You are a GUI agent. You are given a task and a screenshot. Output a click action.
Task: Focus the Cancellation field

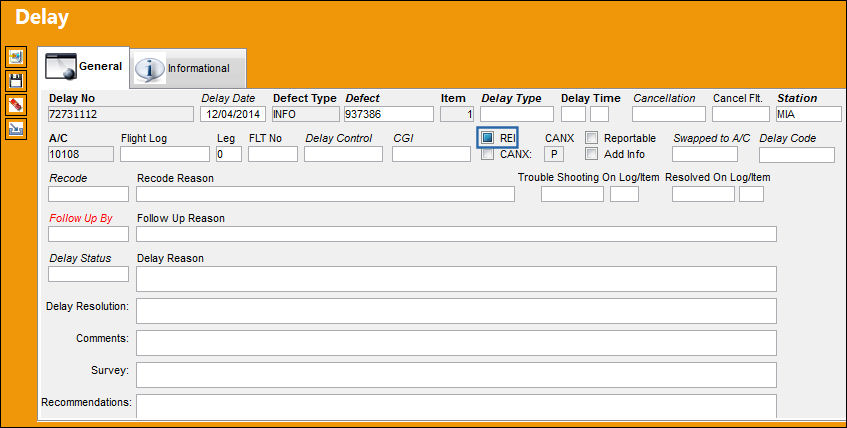(x=669, y=114)
